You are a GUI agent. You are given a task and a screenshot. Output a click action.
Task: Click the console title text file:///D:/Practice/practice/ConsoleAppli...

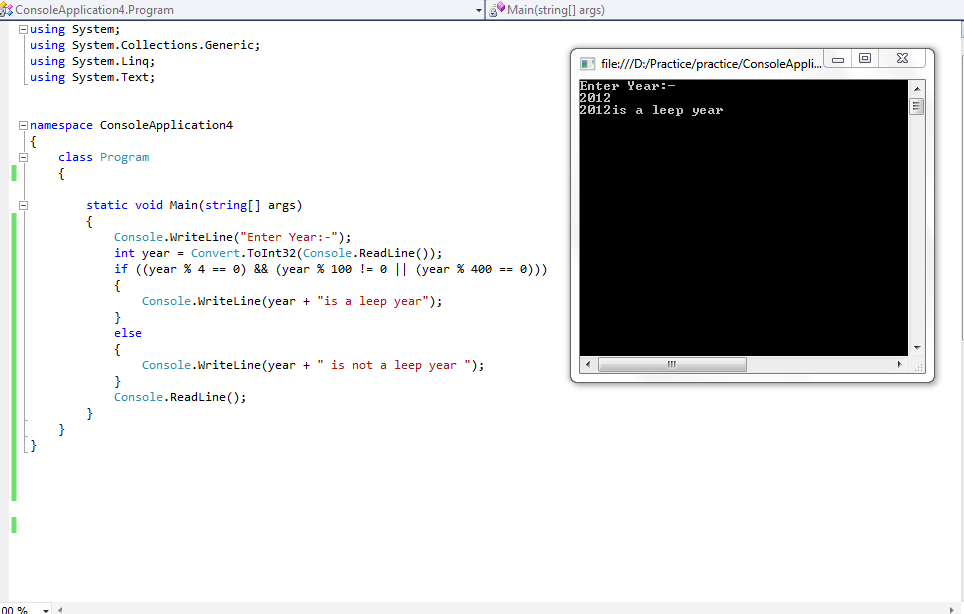pos(711,64)
